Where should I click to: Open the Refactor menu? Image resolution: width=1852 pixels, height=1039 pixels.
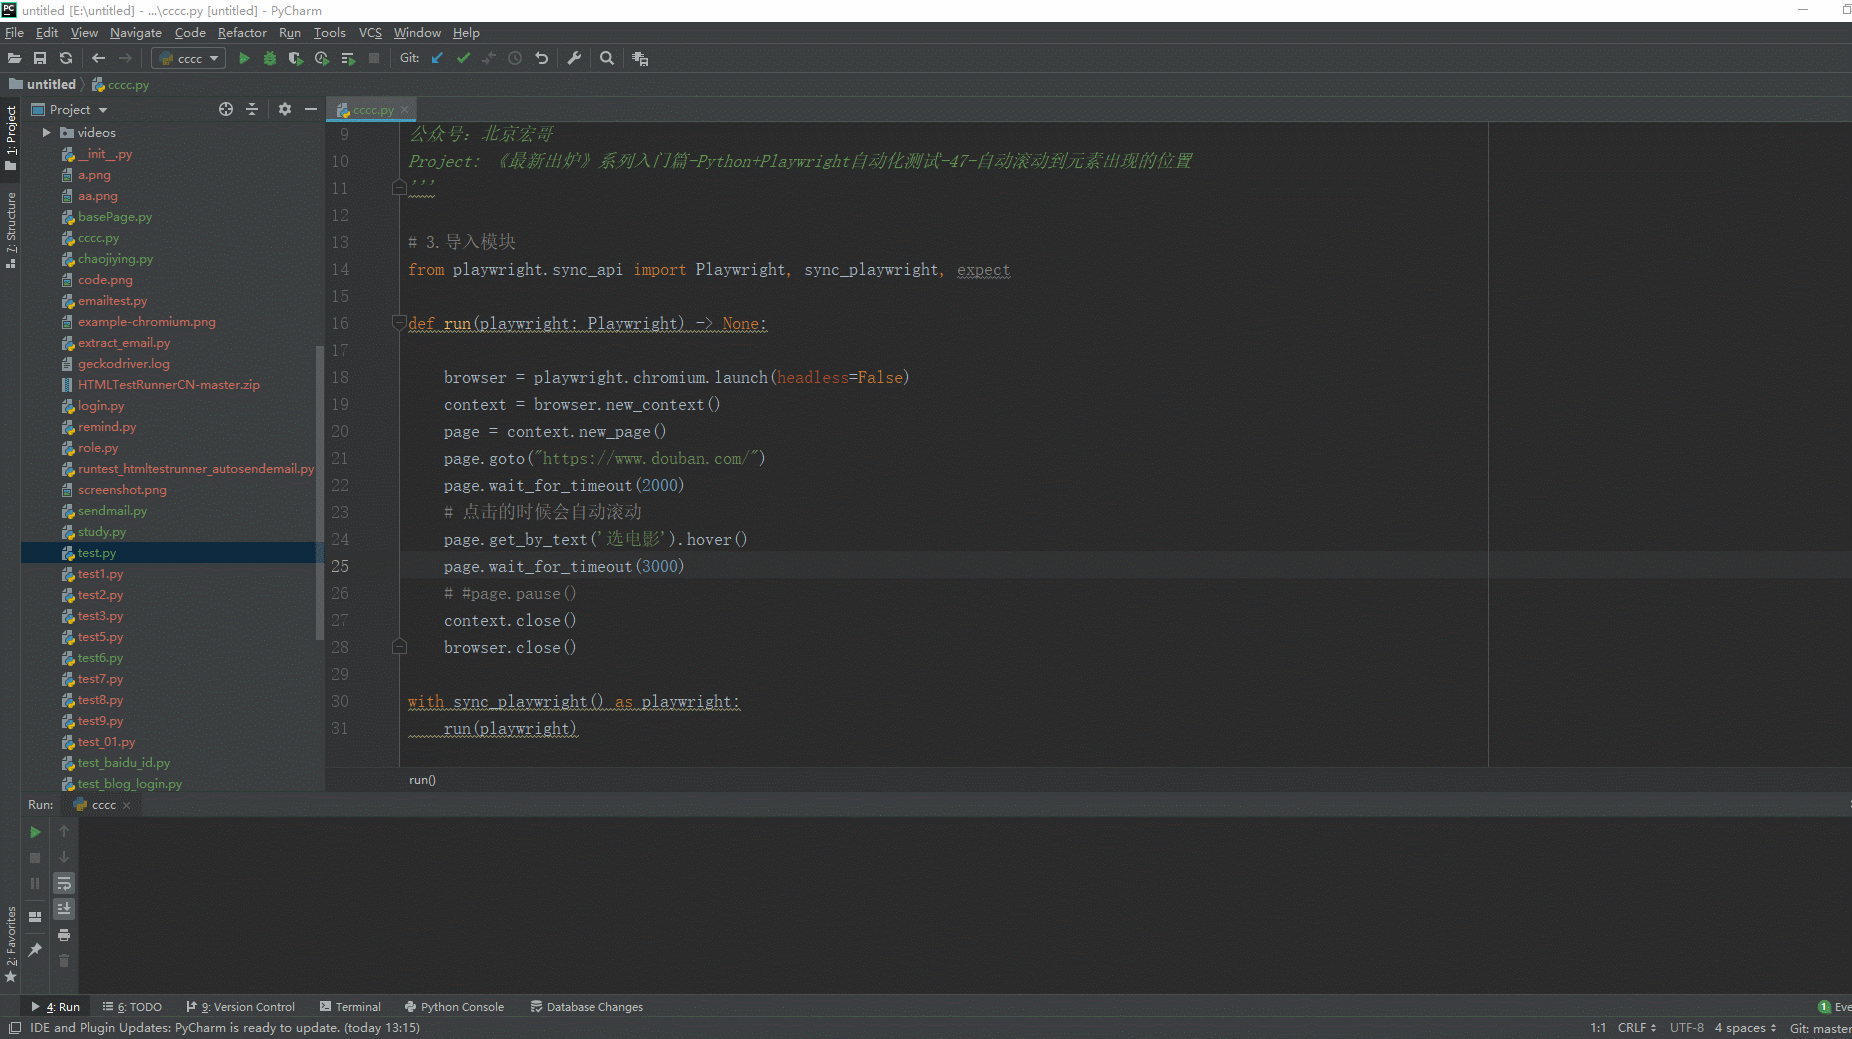[242, 33]
